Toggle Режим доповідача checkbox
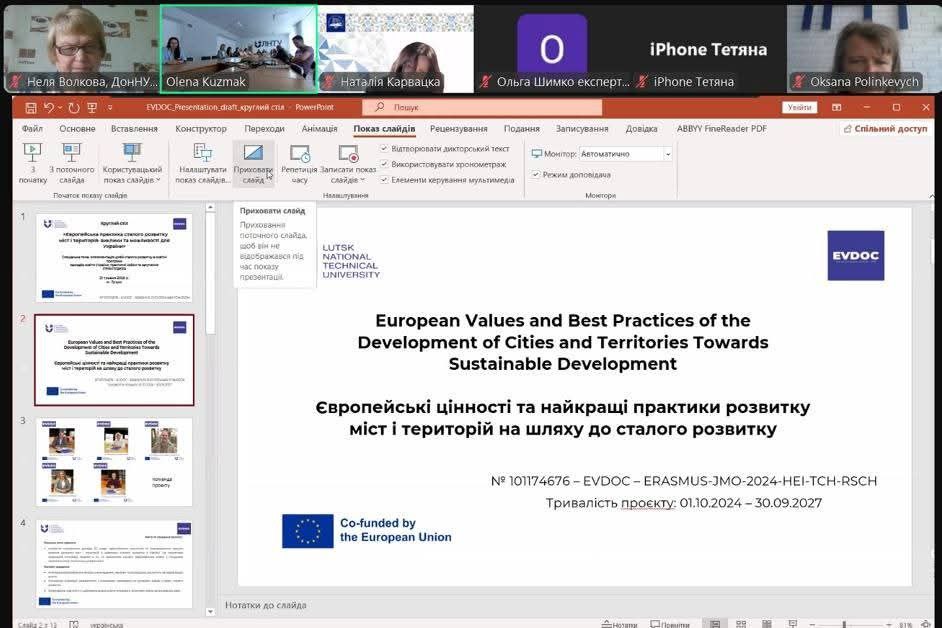 point(535,174)
